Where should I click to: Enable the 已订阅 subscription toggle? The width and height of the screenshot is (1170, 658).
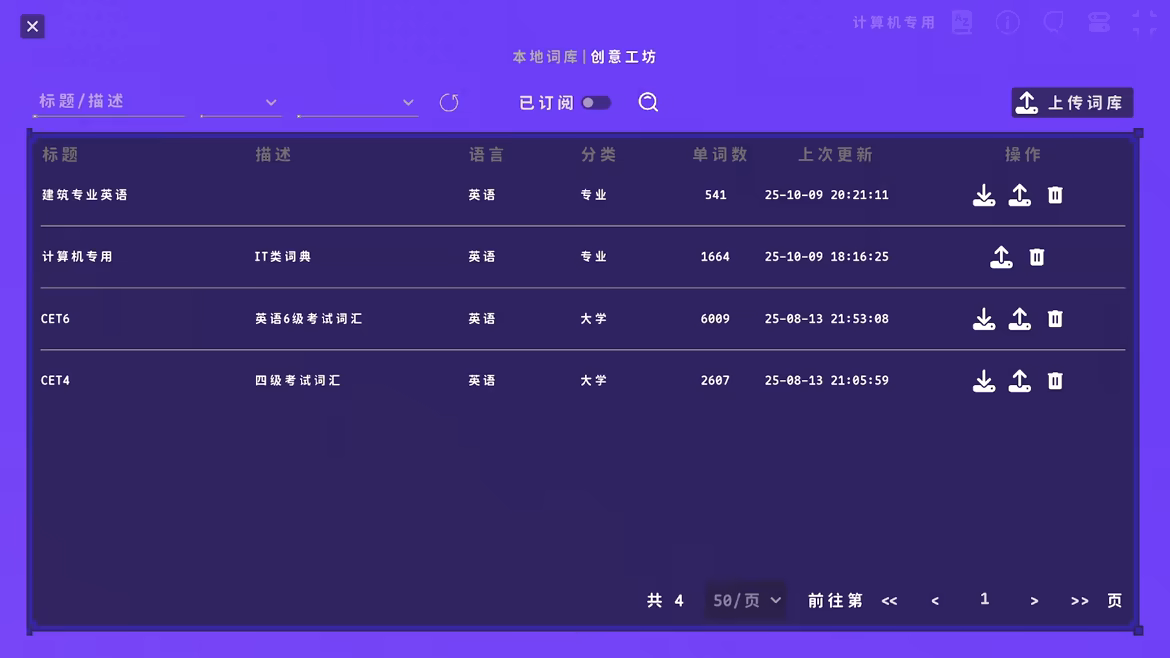(596, 102)
